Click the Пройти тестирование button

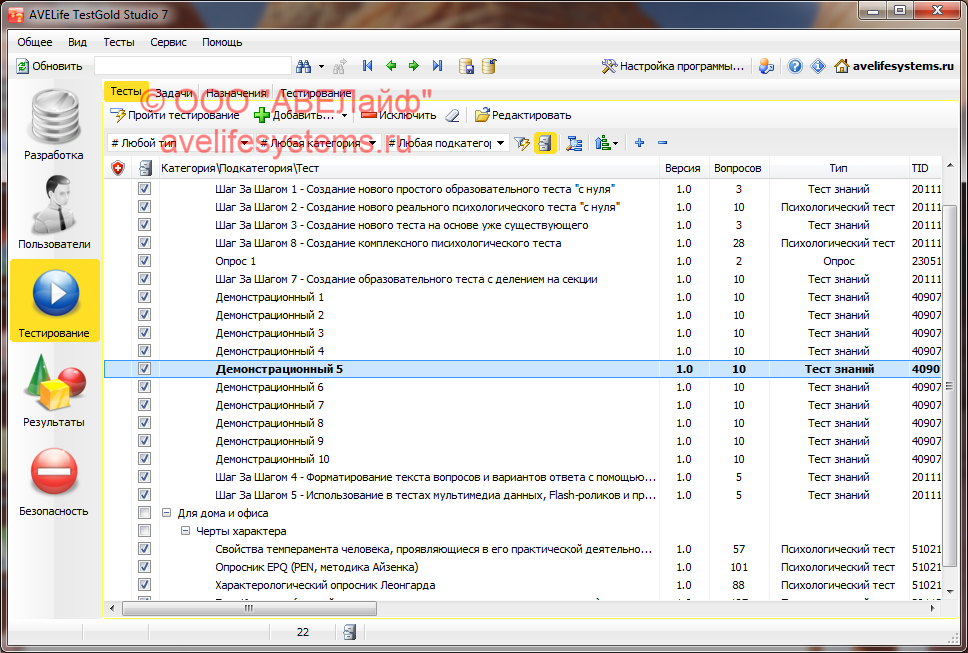click(175, 115)
